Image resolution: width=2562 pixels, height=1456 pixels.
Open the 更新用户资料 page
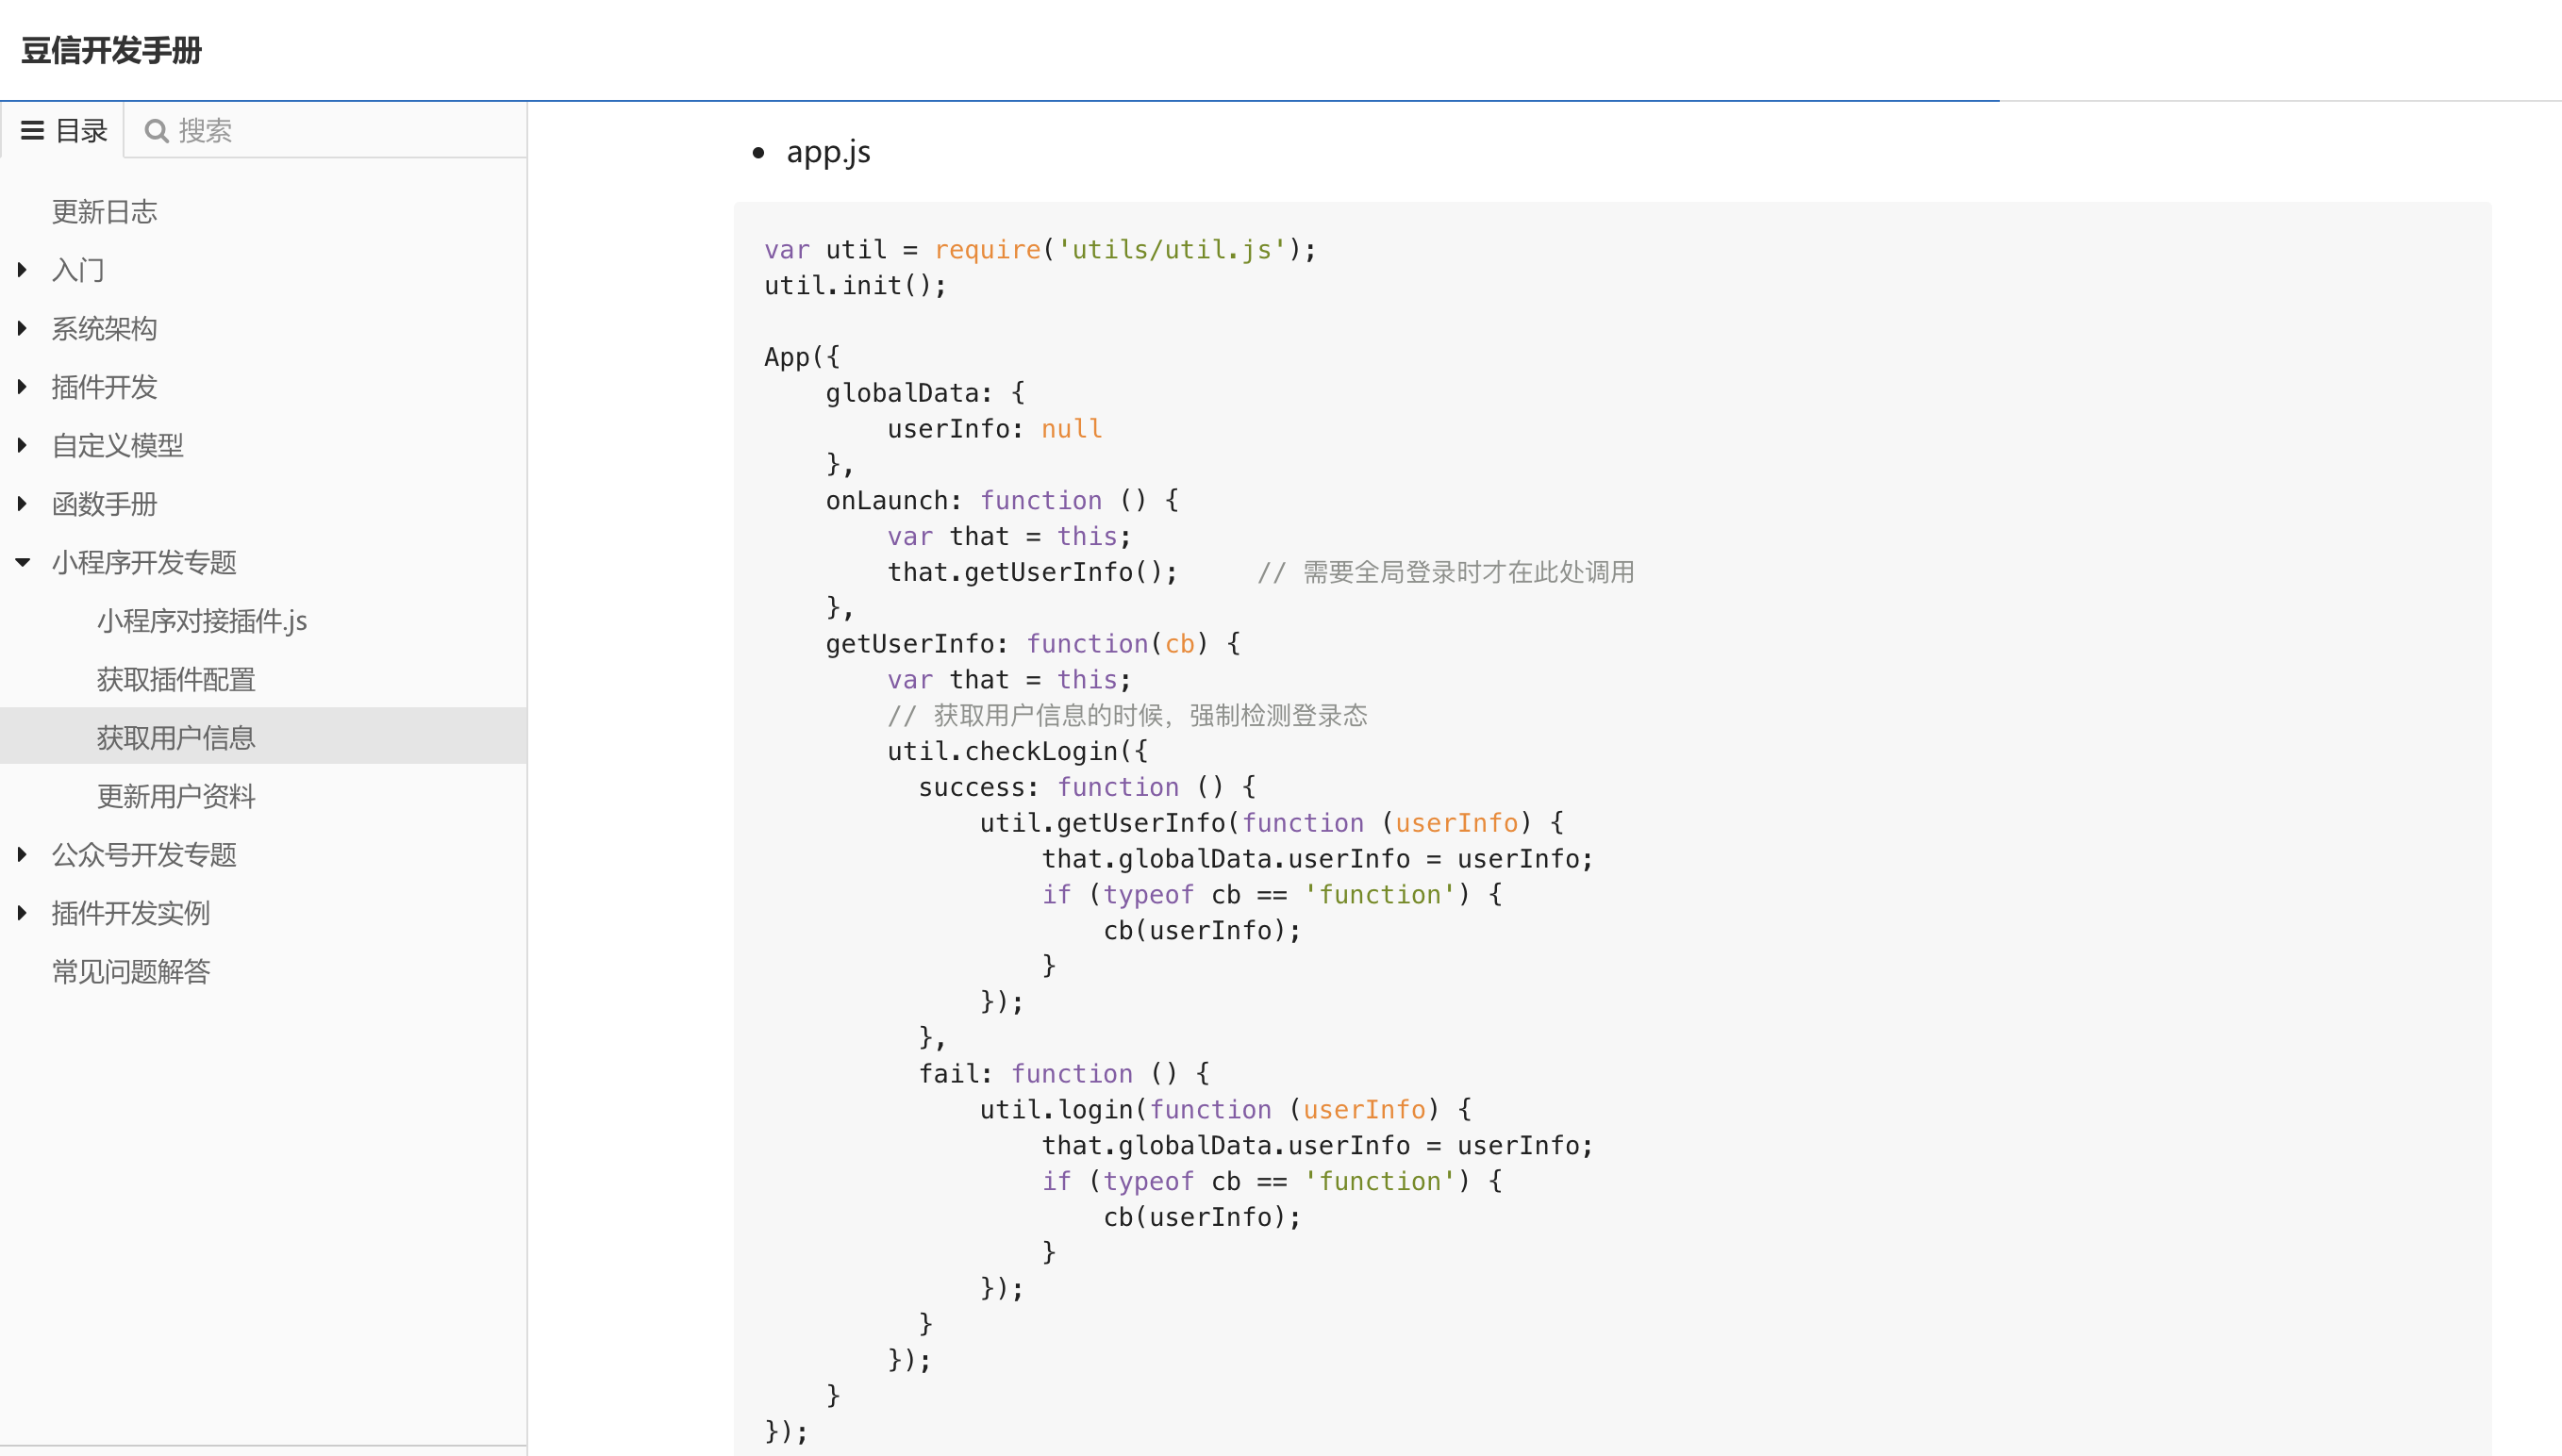coord(176,796)
